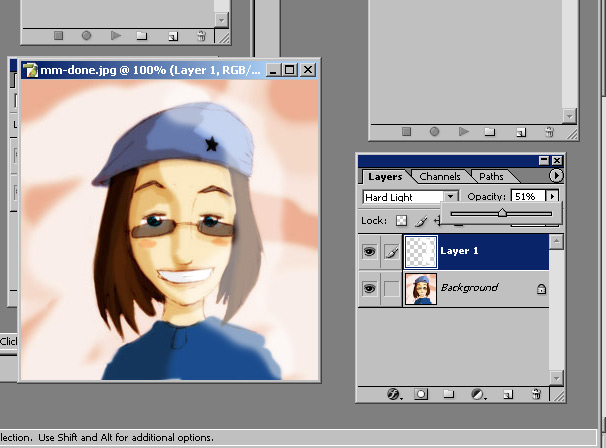Click the padlock icon on the Background layer
The image size is (606, 448).
(541, 288)
